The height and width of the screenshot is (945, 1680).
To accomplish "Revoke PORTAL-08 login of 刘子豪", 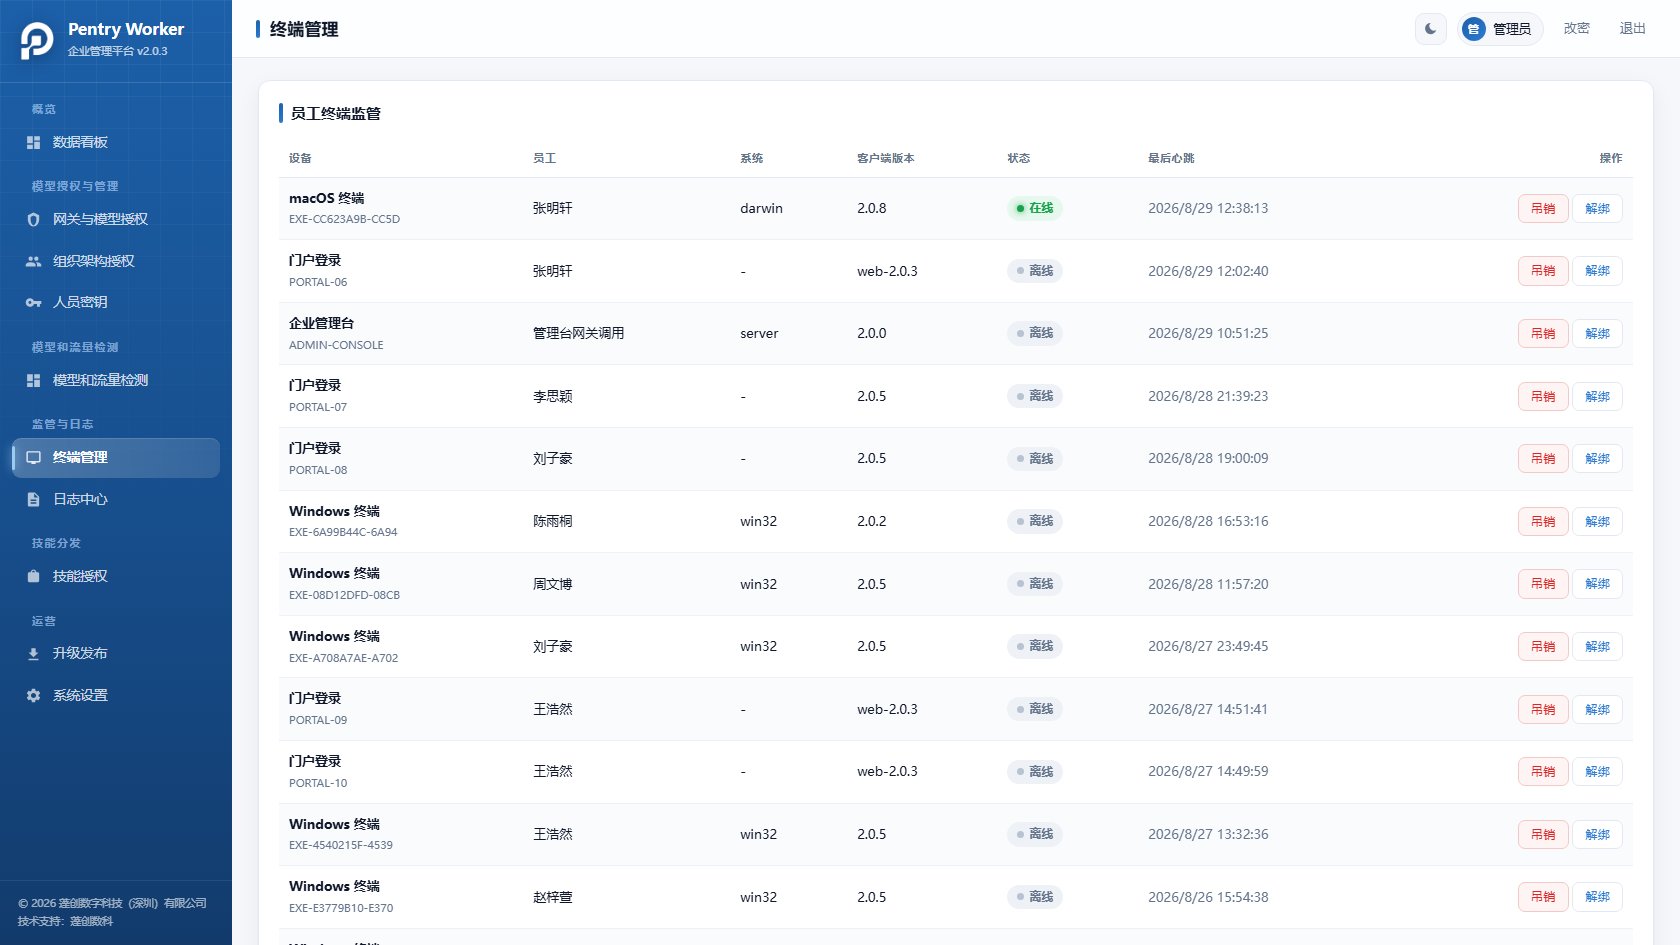I will point(1543,459).
